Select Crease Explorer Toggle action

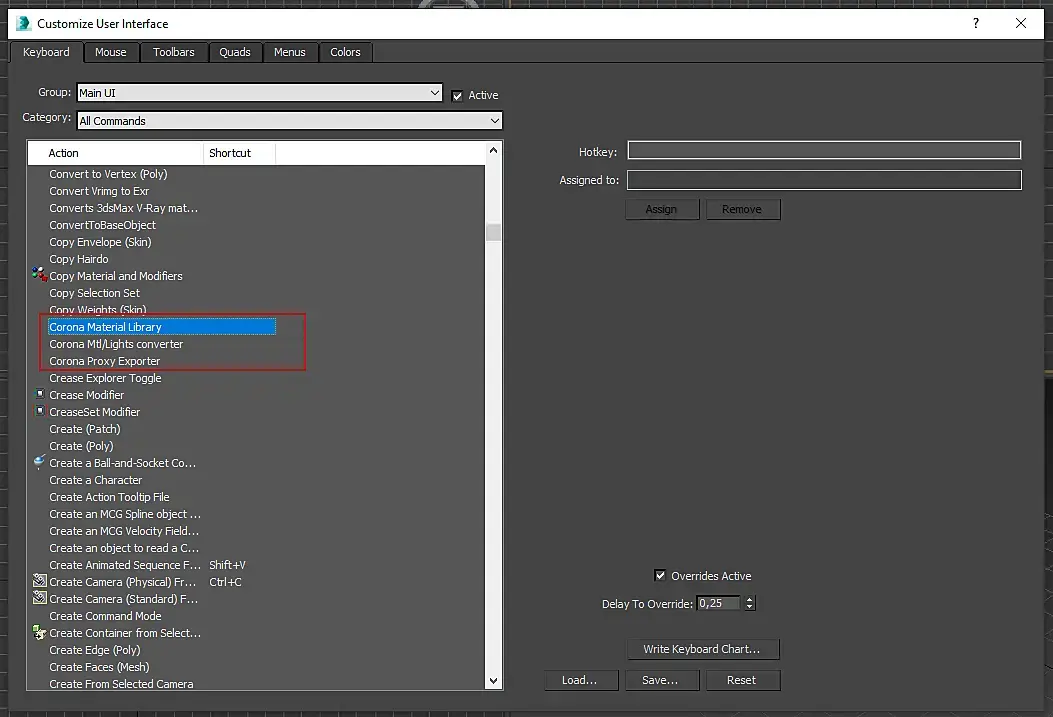105,378
